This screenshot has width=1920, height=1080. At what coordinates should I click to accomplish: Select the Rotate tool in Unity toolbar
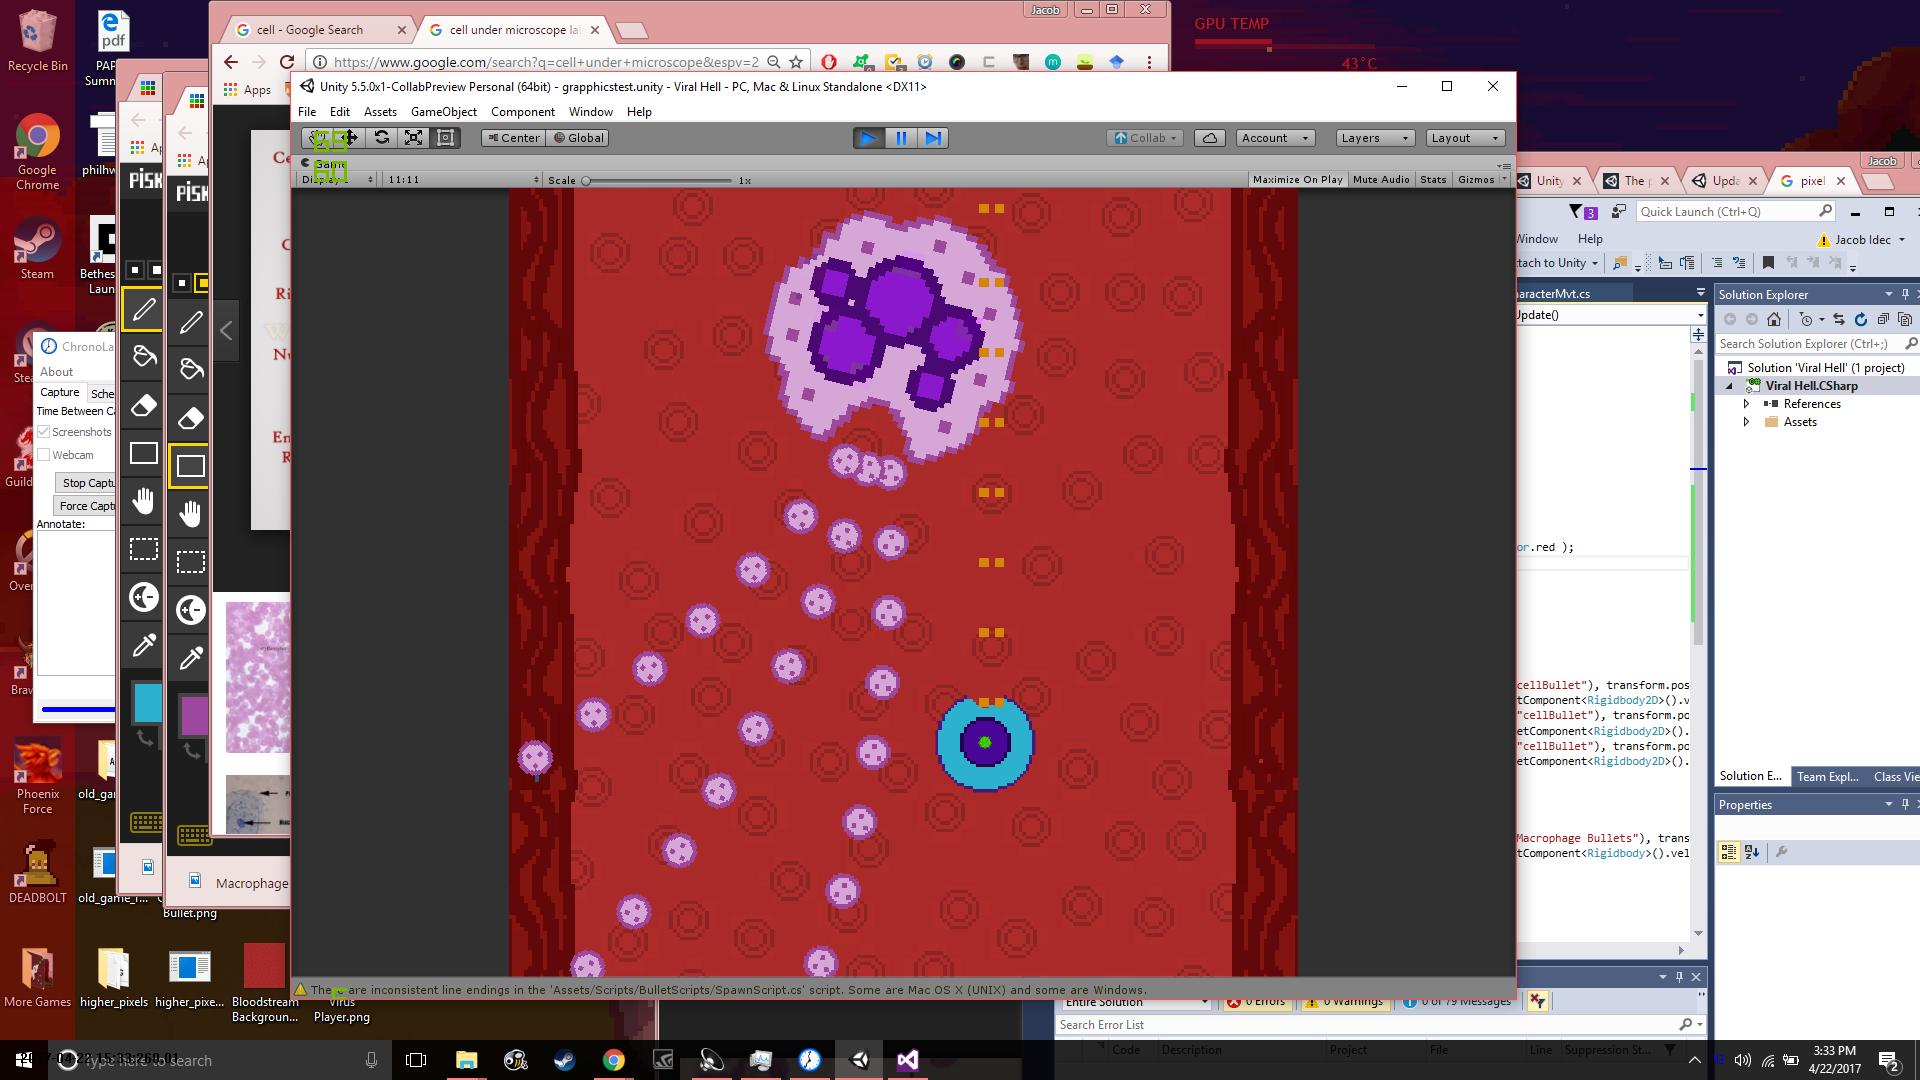pyautogui.click(x=382, y=138)
